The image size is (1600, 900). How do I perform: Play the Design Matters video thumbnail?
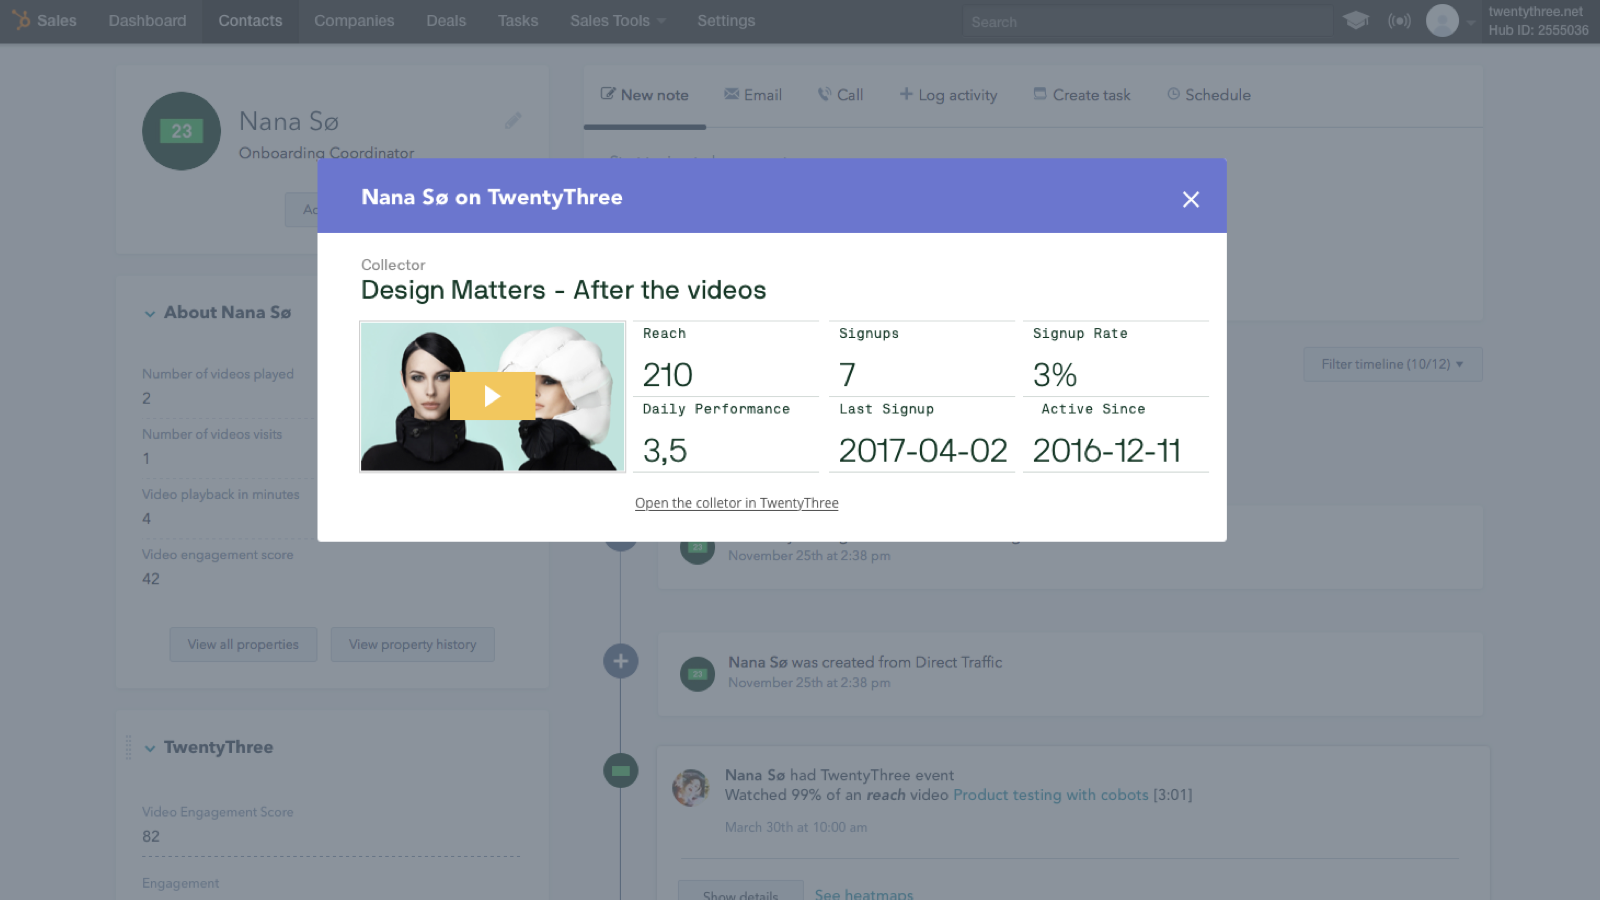coord(492,396)
